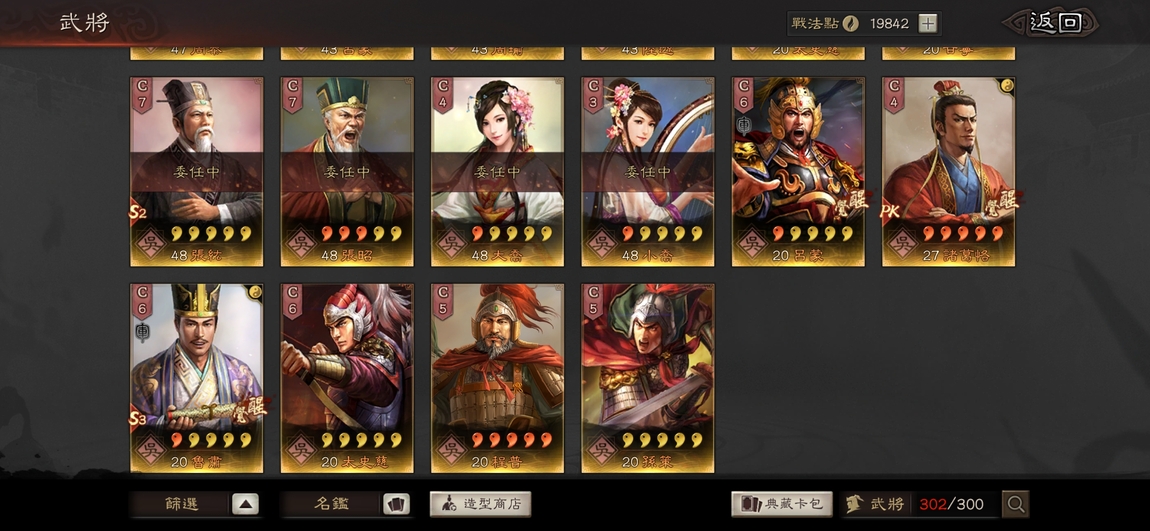
Task: Click the 篩選 filter label
Action: (181, 505)
